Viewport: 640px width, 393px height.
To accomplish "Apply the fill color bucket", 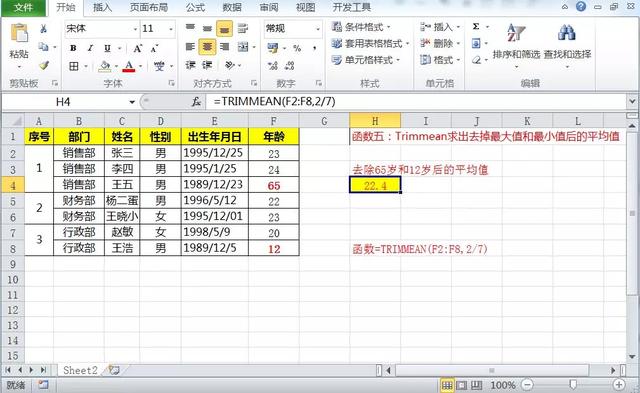I will (105, 66).
